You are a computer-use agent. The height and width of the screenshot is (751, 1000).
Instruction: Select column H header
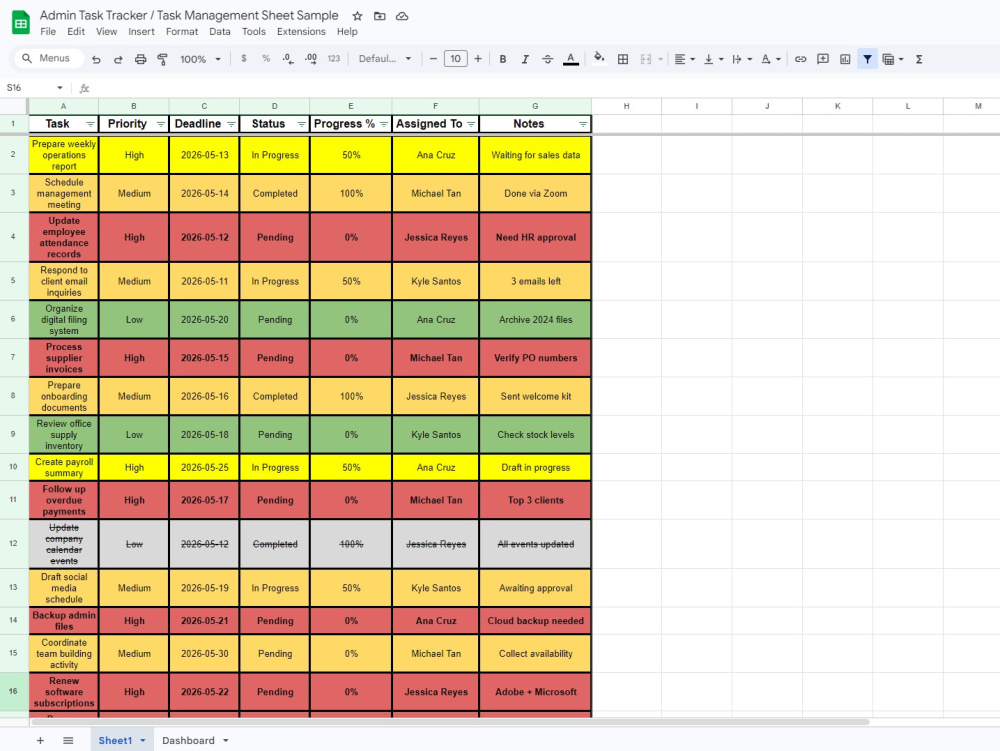tap(626, 106)
